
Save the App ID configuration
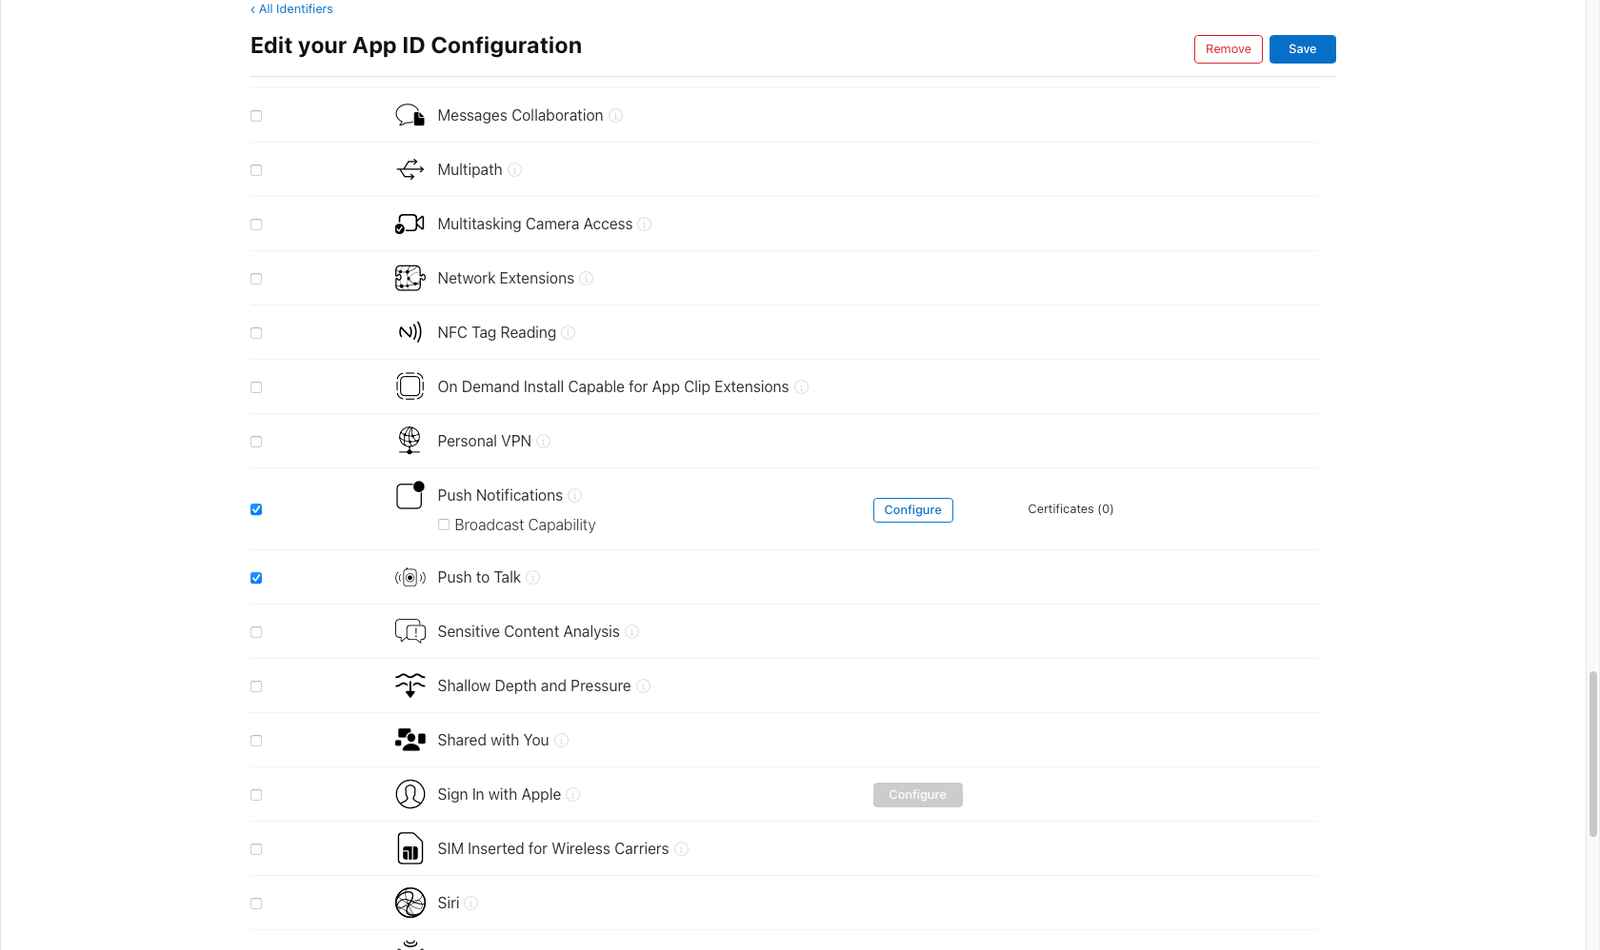[1302, 49]
